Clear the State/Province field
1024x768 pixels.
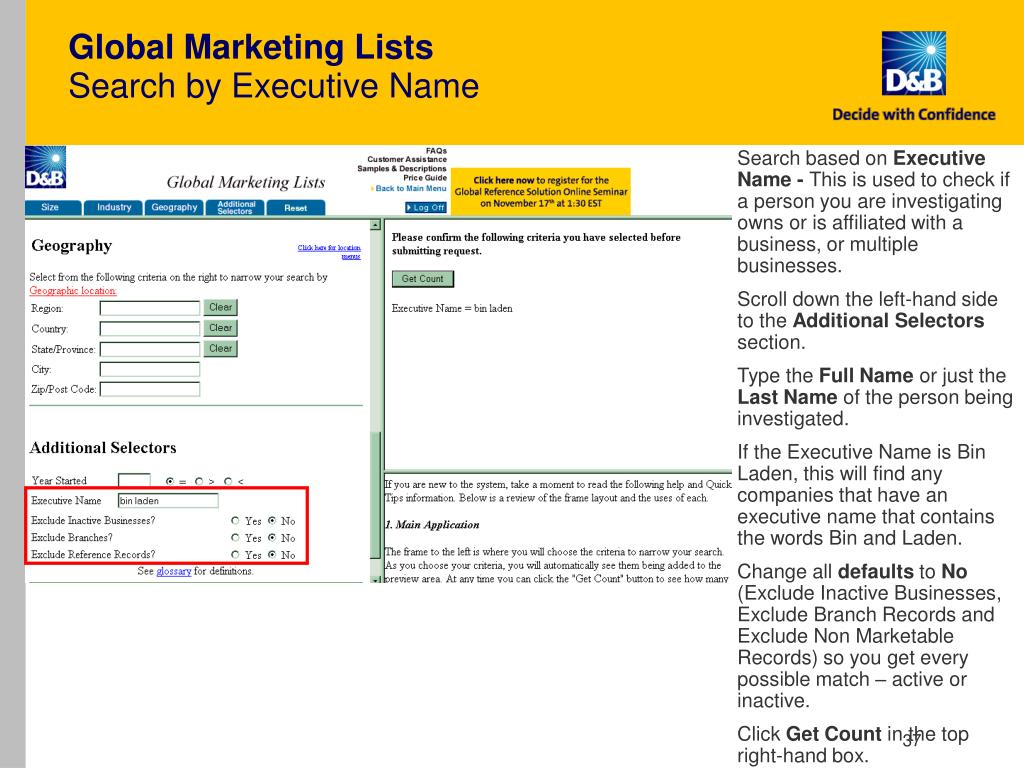click(220, 349)
